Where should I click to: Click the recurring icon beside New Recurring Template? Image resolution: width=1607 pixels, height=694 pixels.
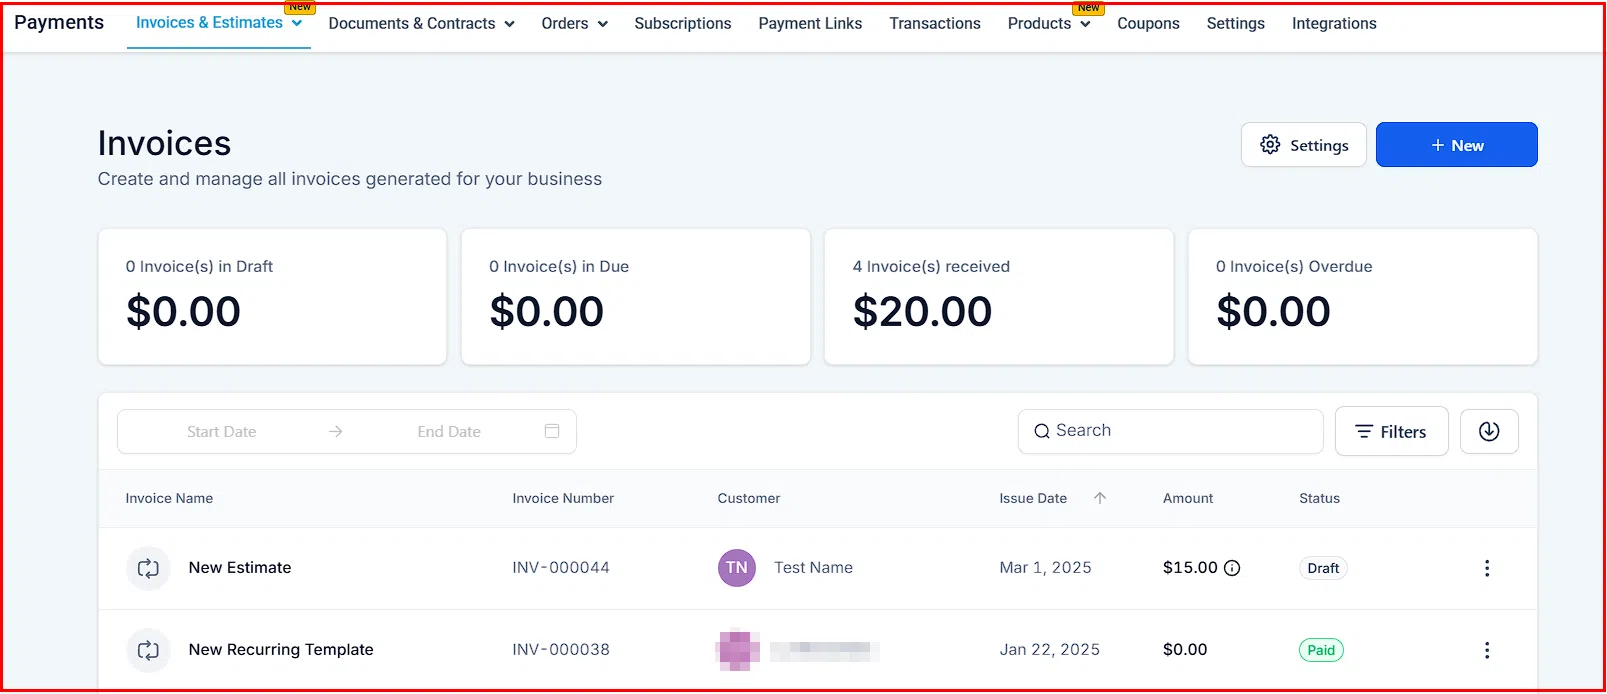point(148,650)
